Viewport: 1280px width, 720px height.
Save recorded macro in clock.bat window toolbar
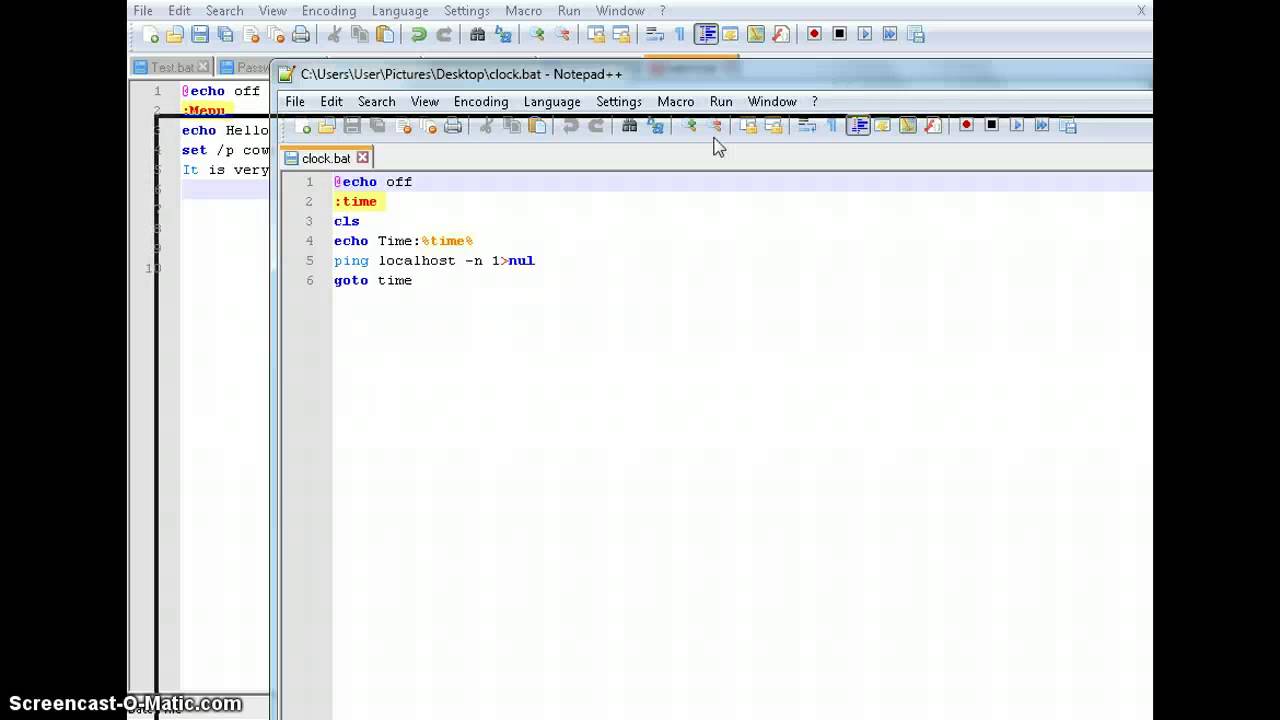pyautogui.click(x=1068, y=126)
